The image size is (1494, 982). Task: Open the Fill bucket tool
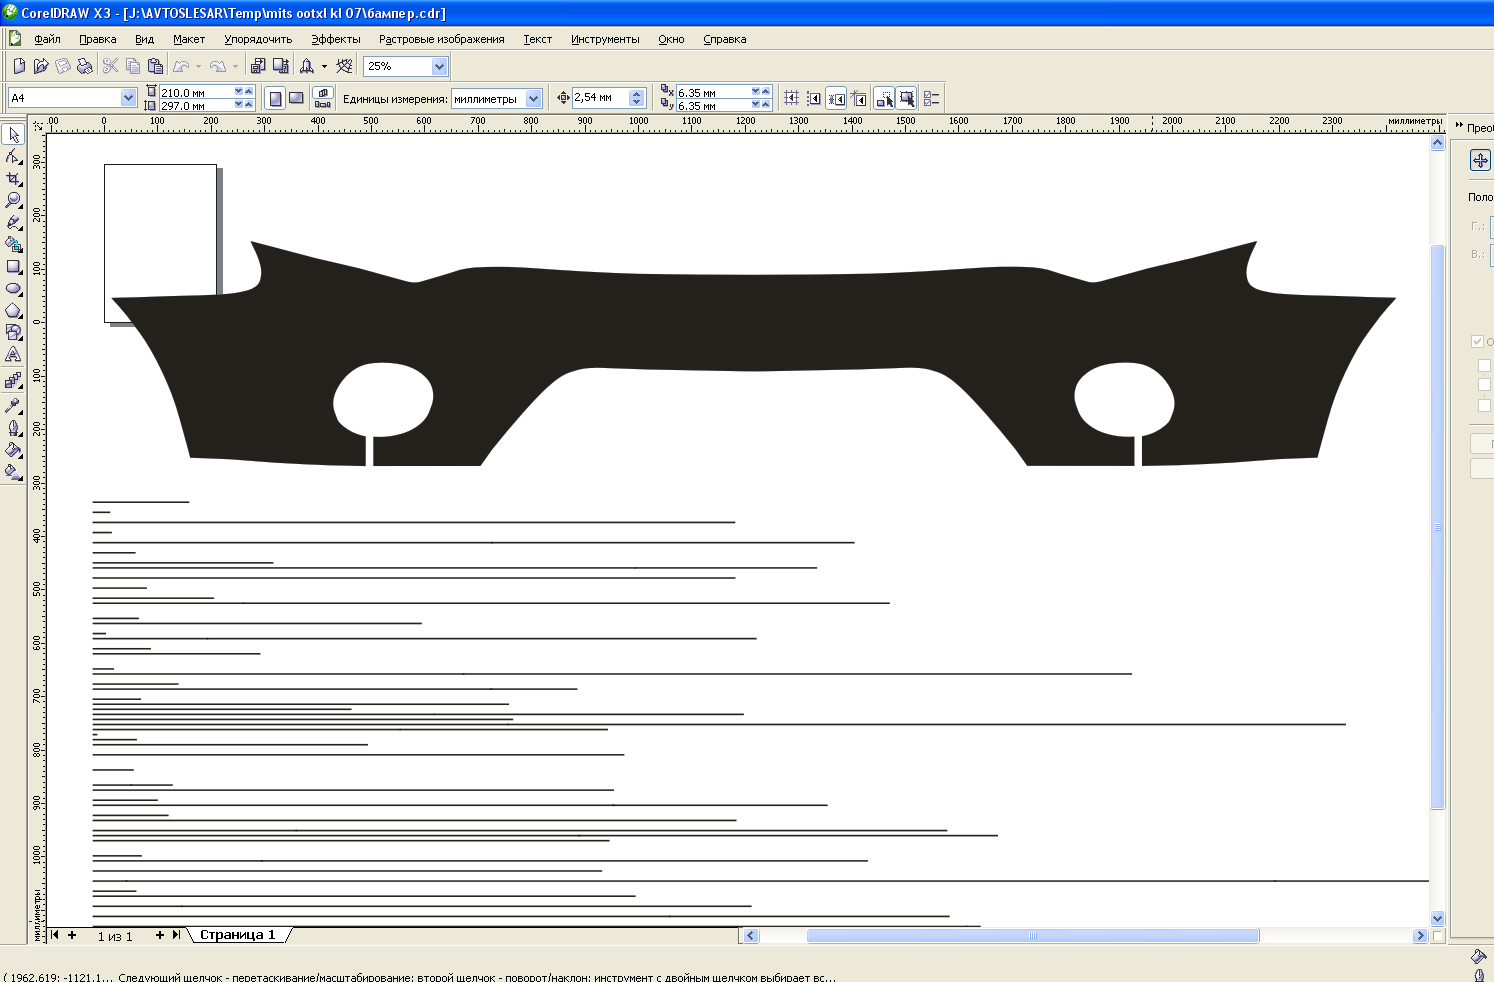click(x=14, y=450)
